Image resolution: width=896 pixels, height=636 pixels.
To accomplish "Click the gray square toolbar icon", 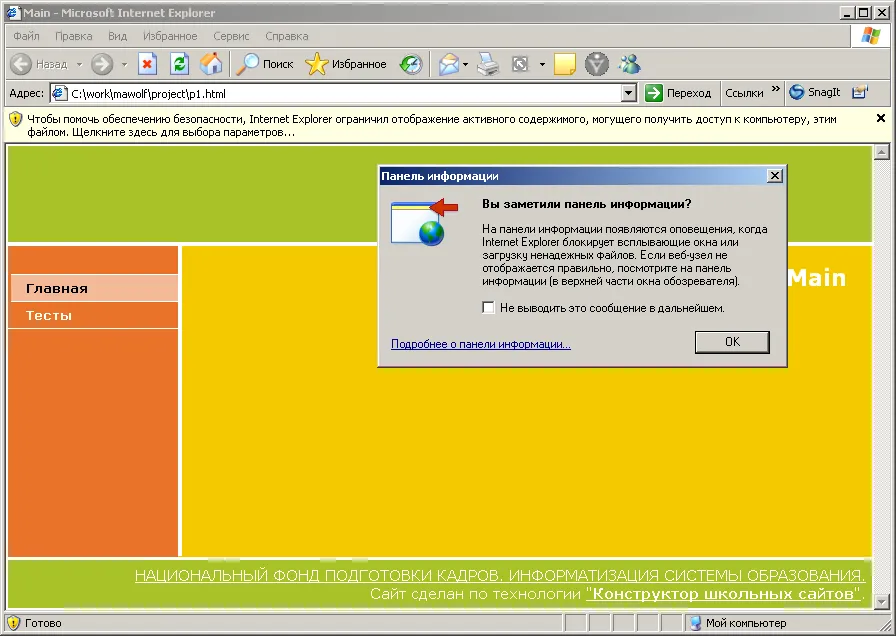I will (x=520, y=64).
